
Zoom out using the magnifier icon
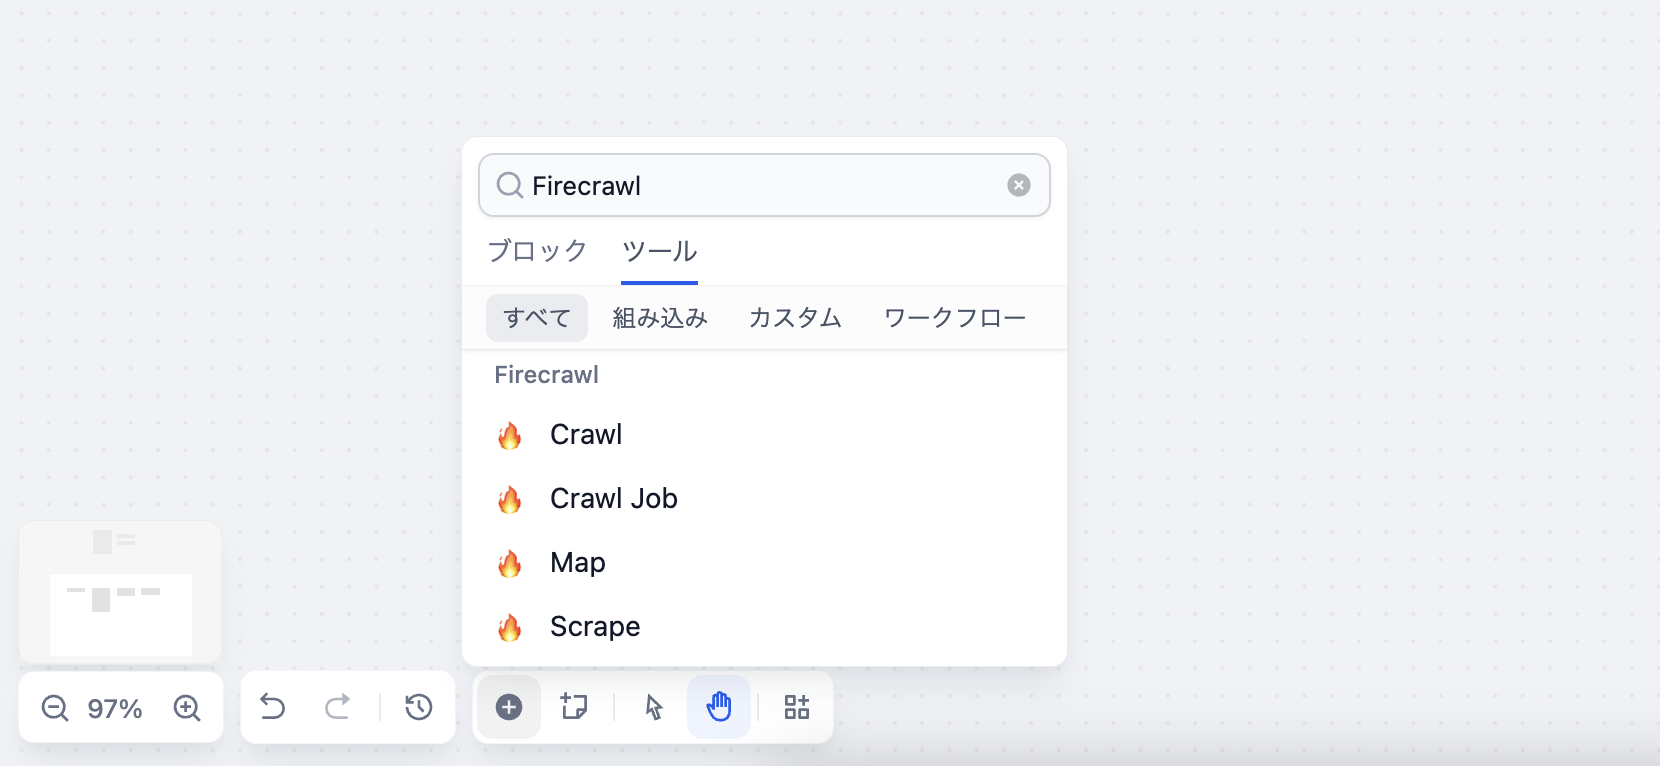coord(55,708)
